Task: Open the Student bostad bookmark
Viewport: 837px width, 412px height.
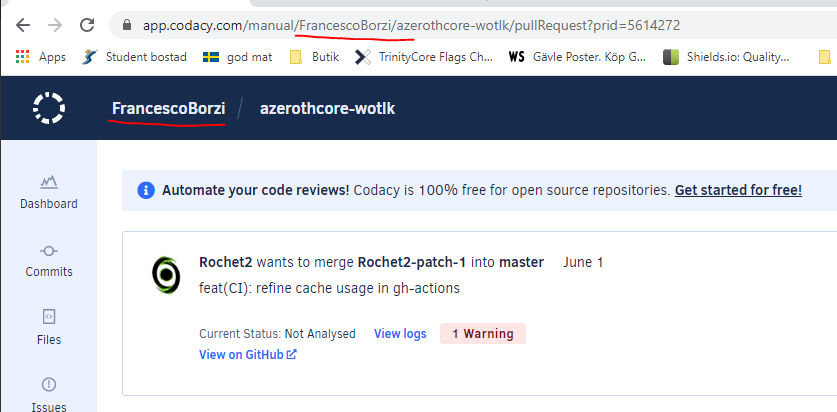Action: (x=135, y=57)
